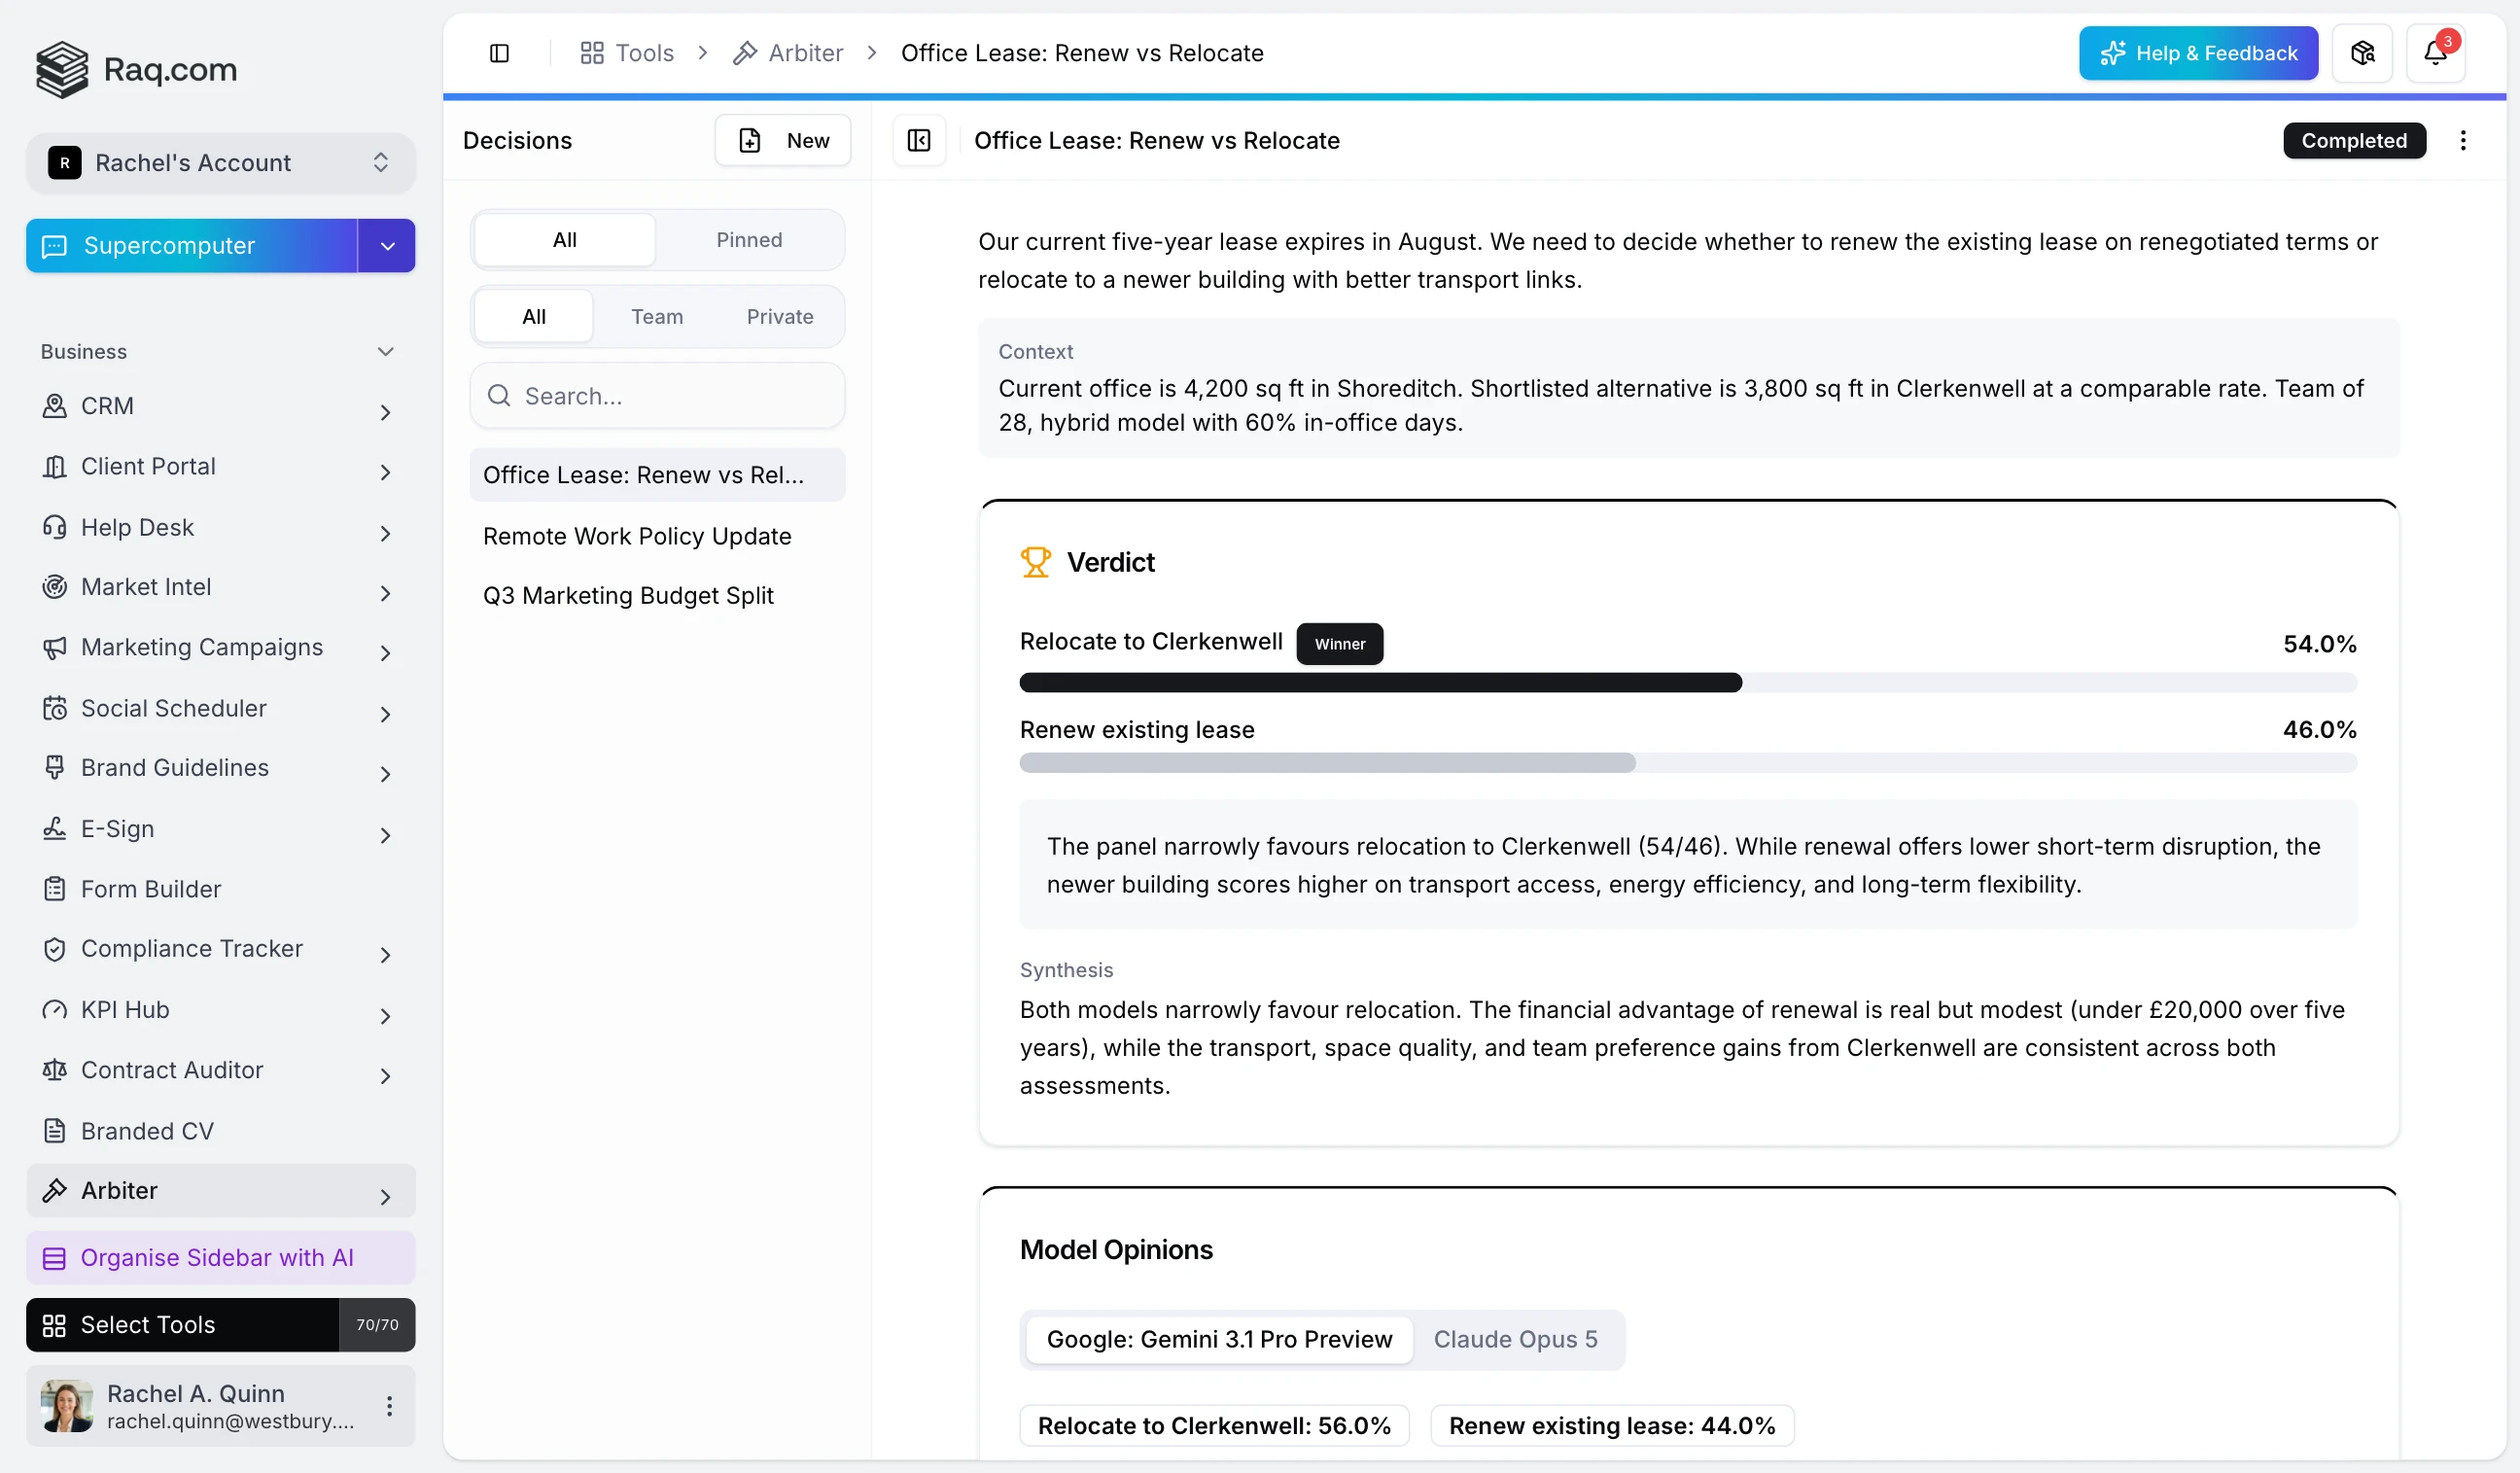Click the Arbiter gavel icon in breadcrumb

(745, 53)
